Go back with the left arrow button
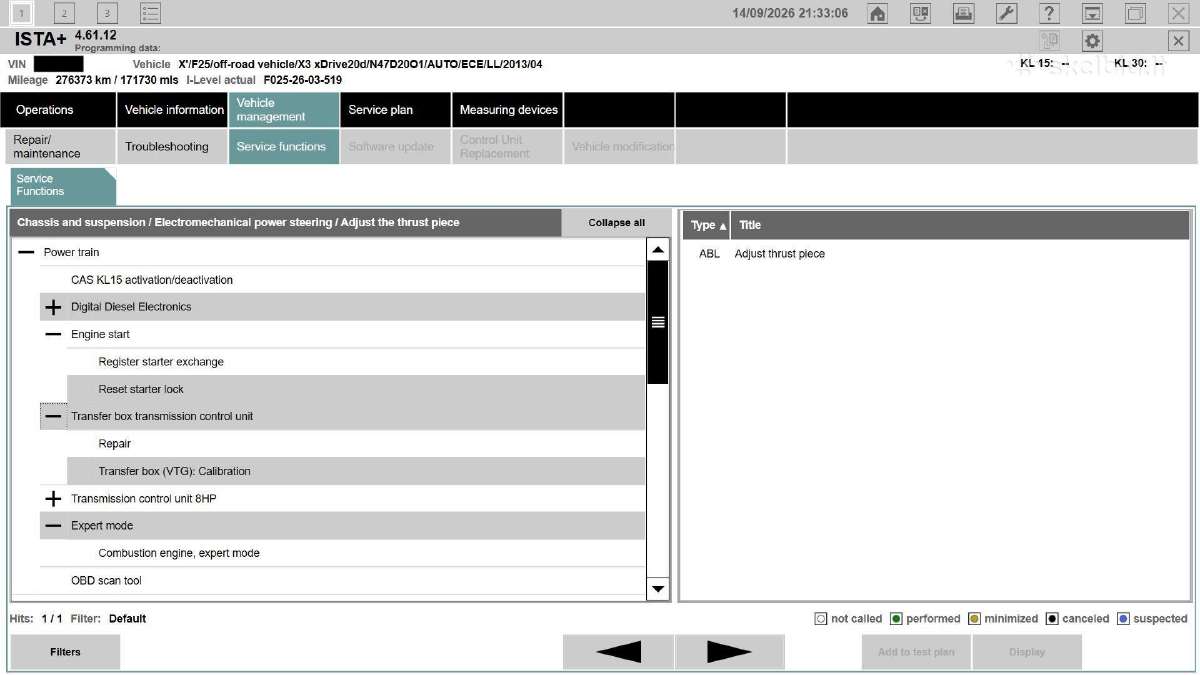 point(618,652)
